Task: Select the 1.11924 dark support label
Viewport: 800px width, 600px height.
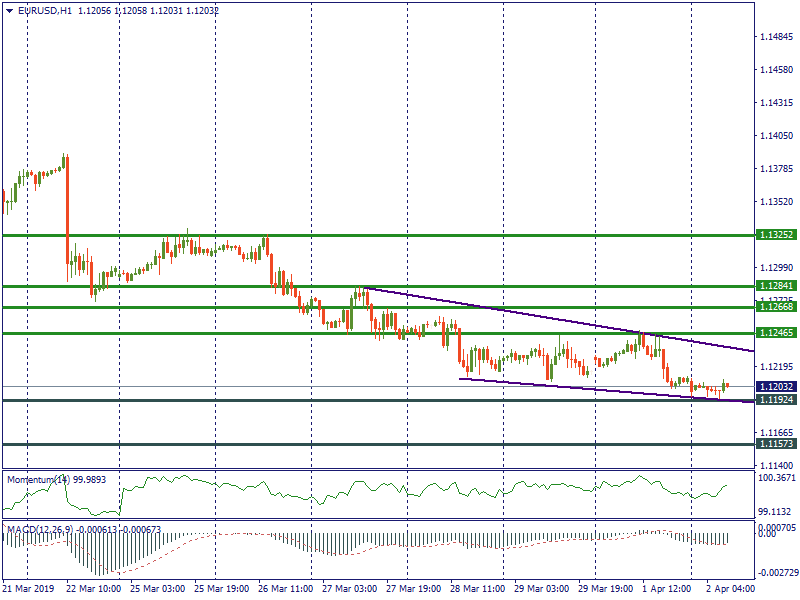Action: (775, 400)
